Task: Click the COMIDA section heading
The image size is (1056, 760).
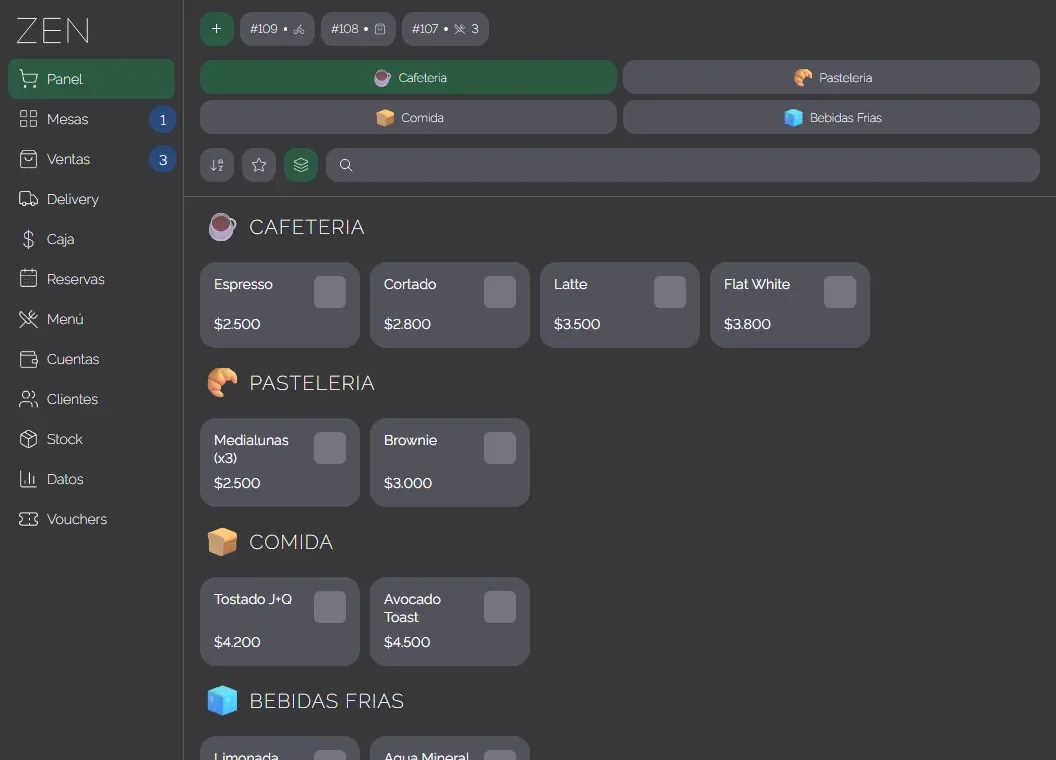Action: 291,542
